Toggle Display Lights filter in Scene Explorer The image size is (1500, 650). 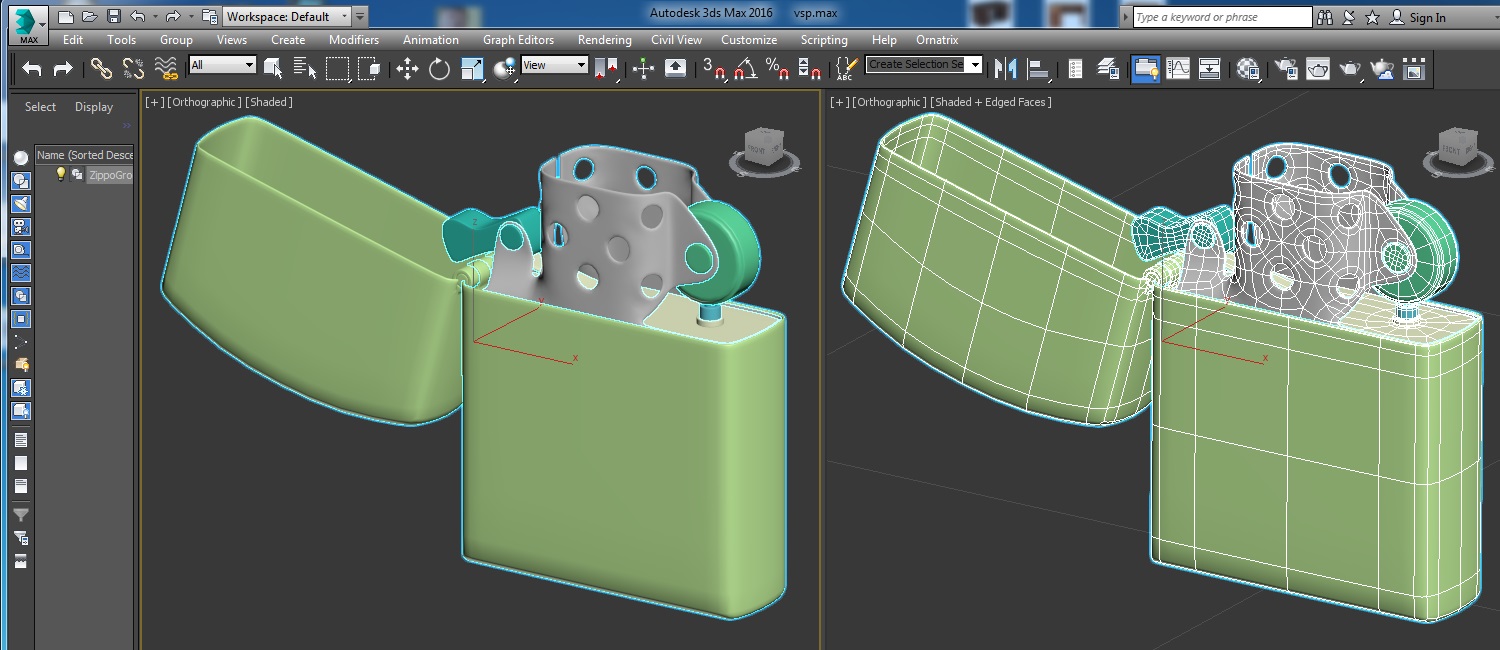(x=21, y=203)
